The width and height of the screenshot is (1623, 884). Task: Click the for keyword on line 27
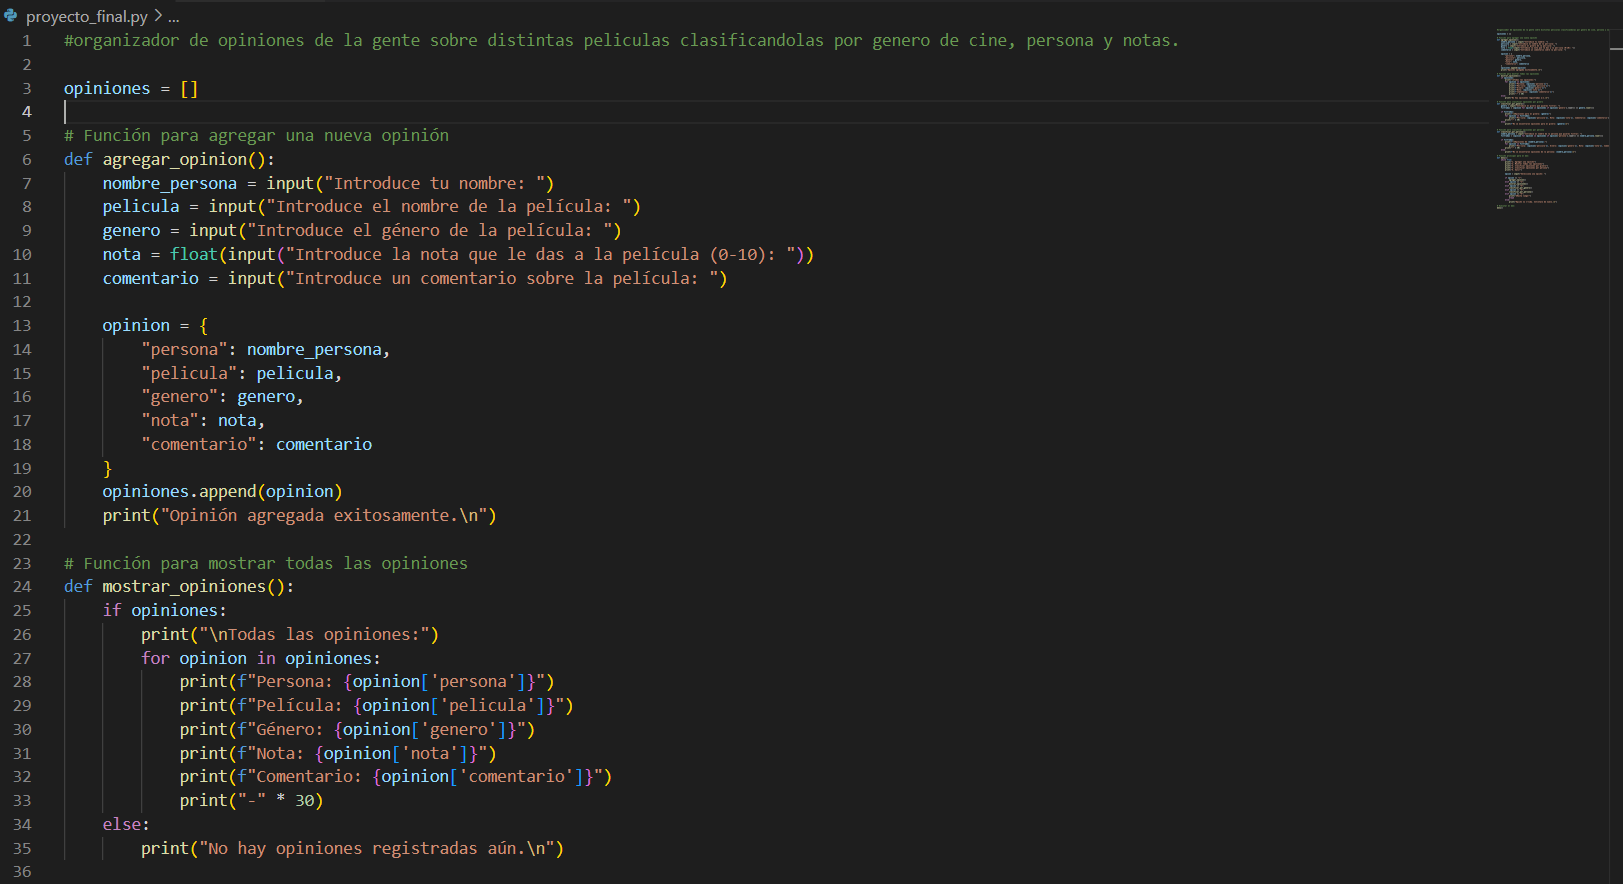tap(155, 659)
